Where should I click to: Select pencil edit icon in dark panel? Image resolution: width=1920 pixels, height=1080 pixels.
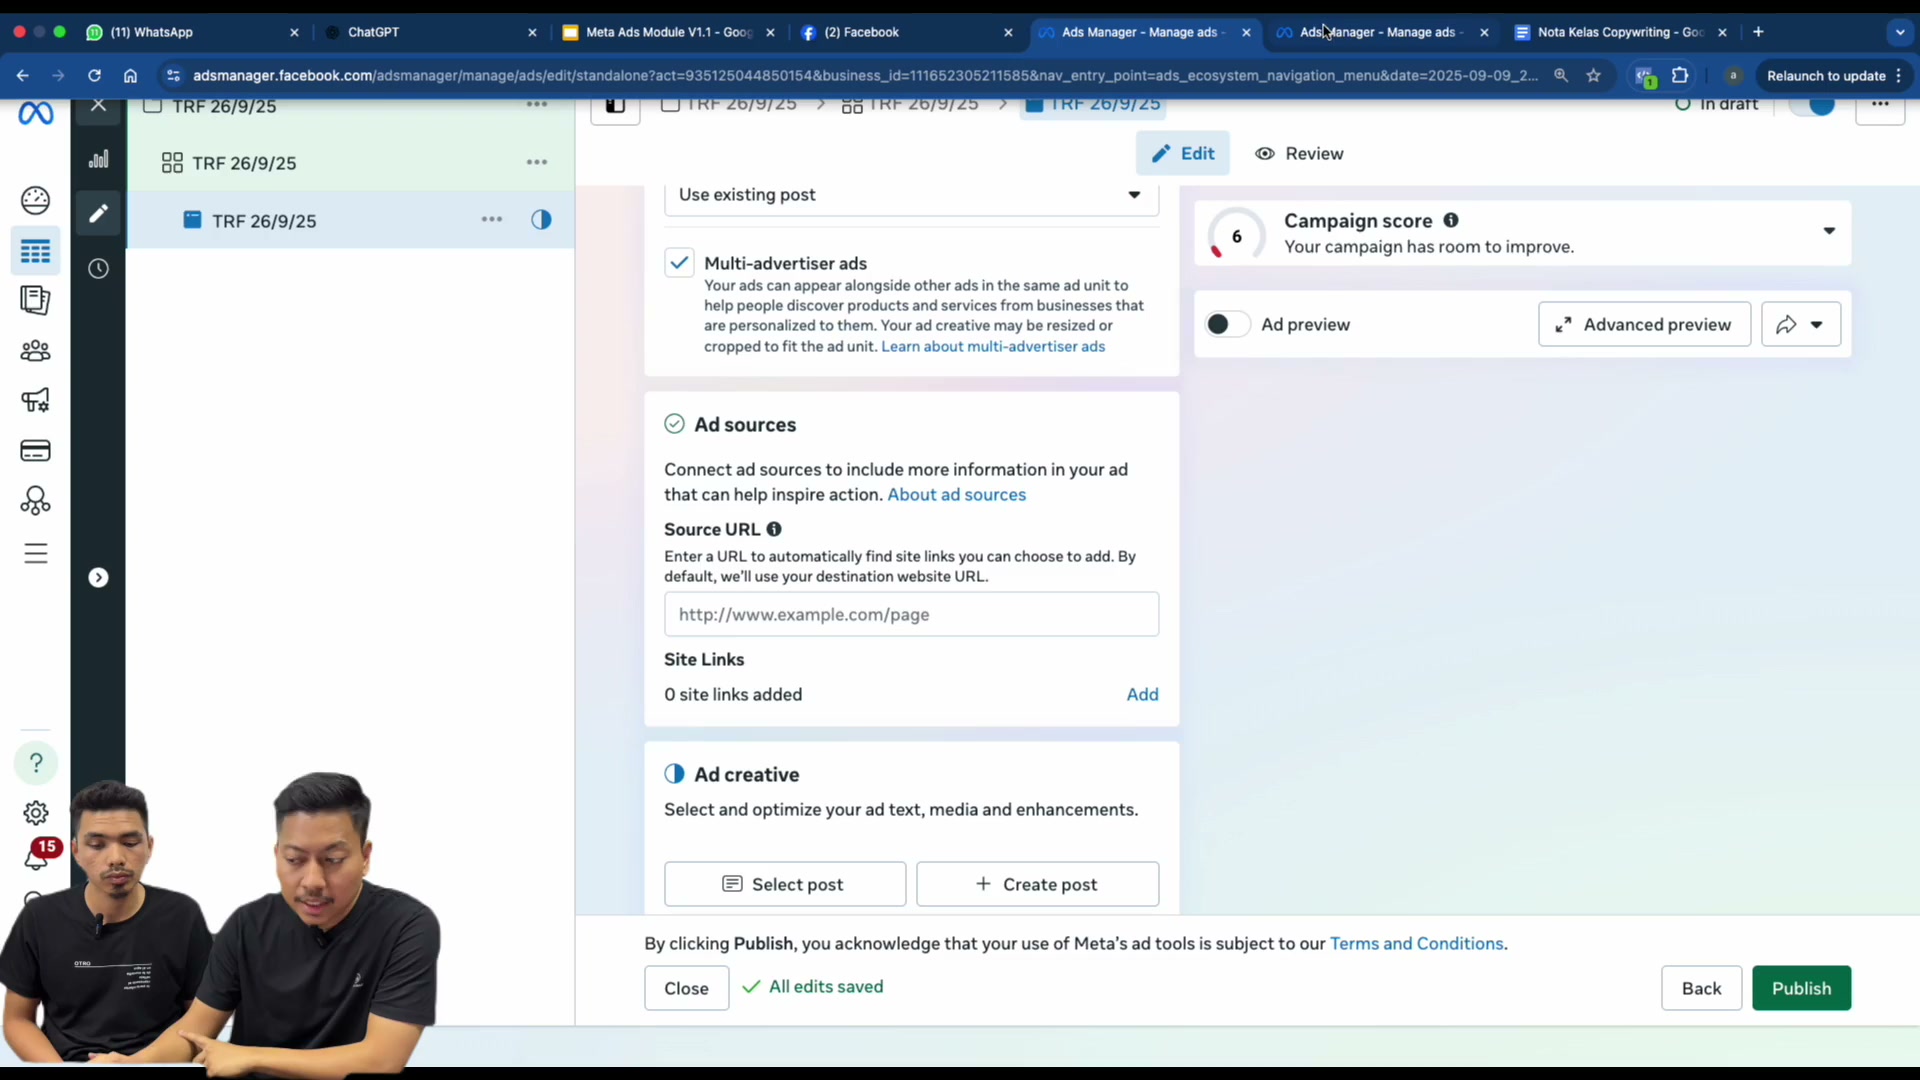98,213
